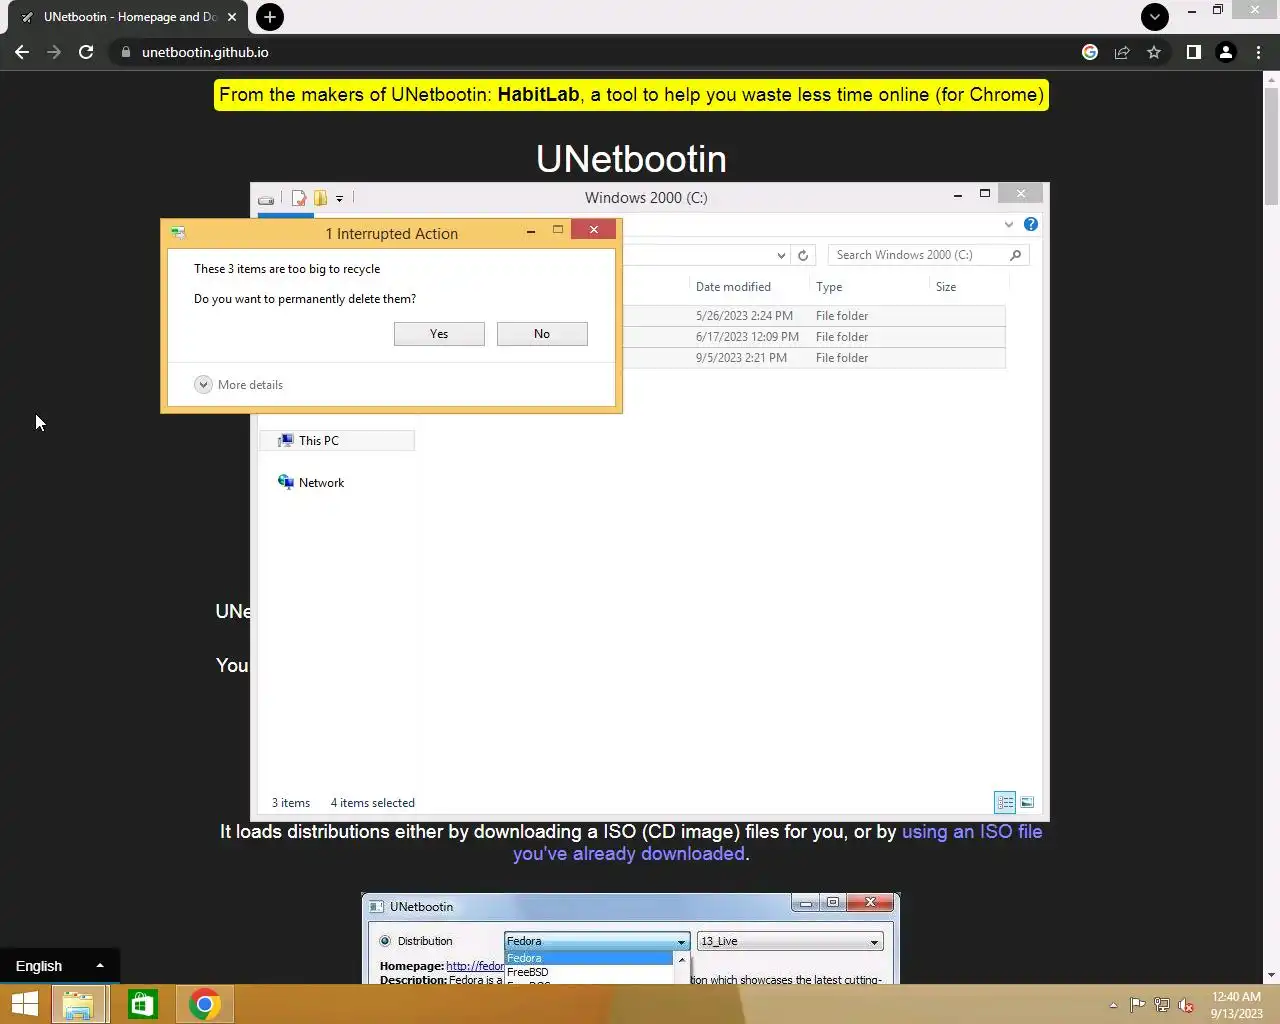Open the 'using an ISO file' link
The width and height of the screenshot is (1280, 1024).
click(777, 843)
